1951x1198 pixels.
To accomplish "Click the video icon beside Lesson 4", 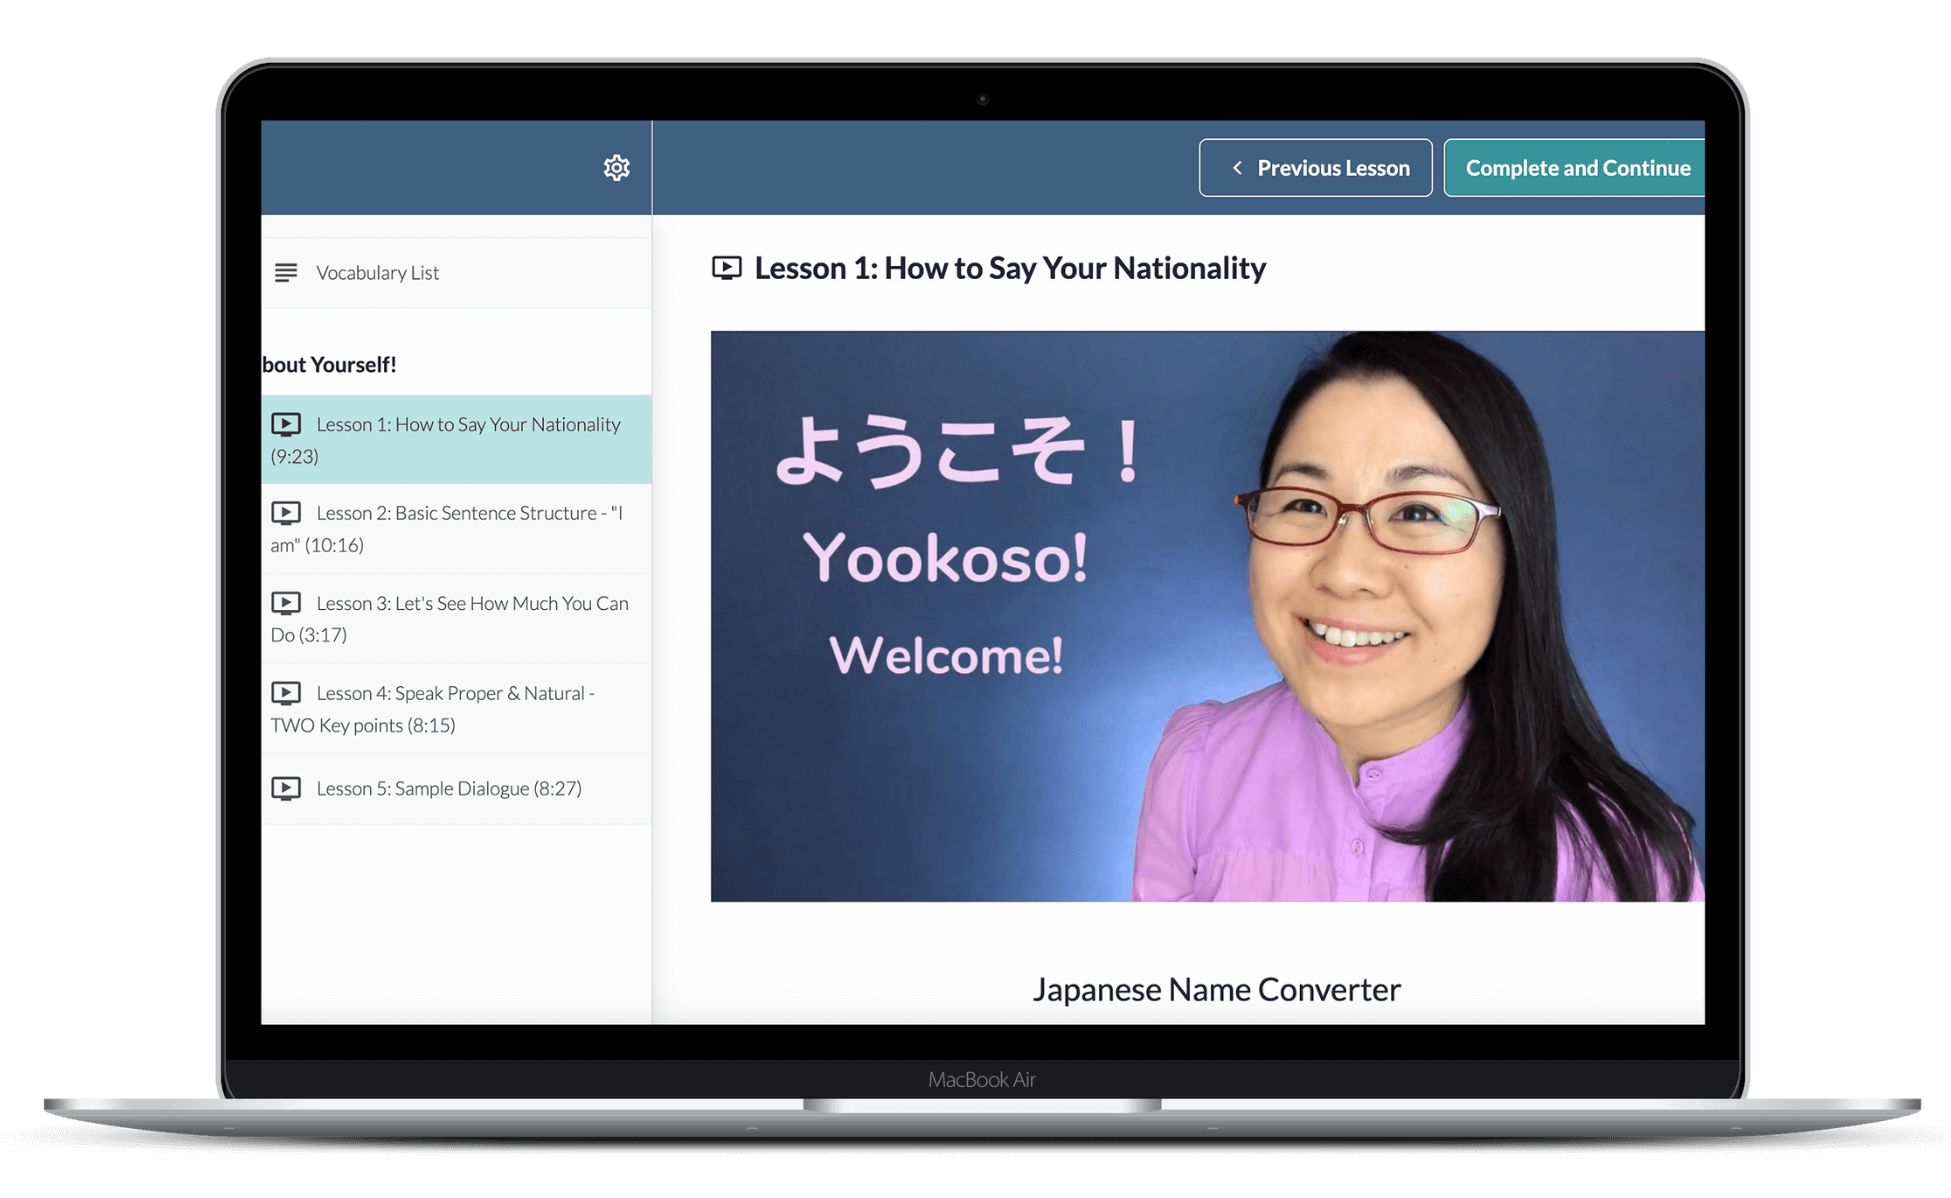I will (x=286, y=693).
